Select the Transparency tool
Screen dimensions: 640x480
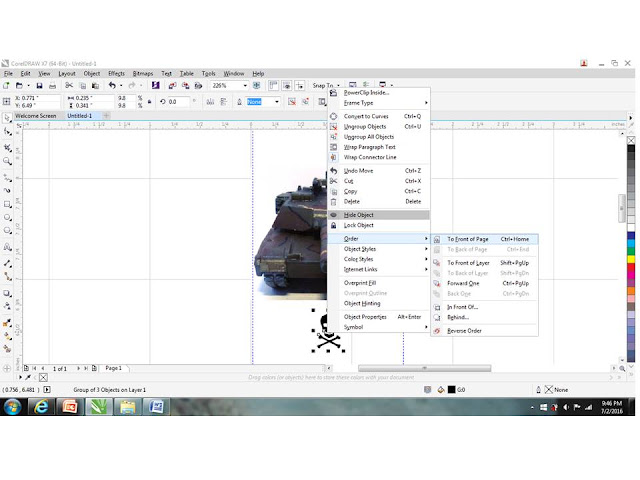pyautogui.click(x=7, y=306)
